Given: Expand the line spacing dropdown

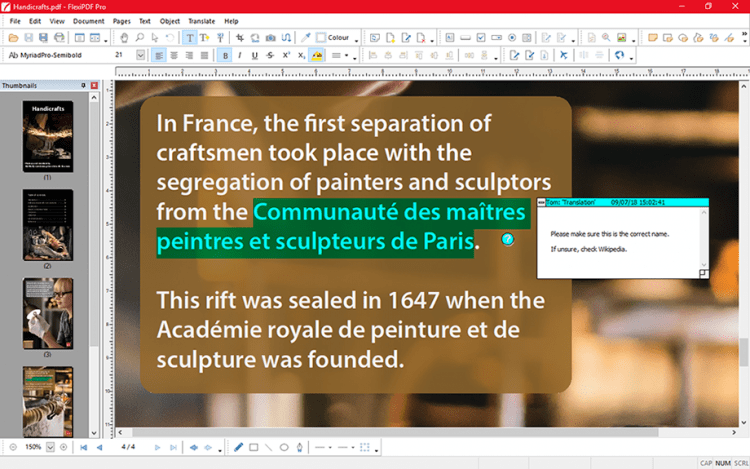Looking at the screenshot, I should point(347,55).
